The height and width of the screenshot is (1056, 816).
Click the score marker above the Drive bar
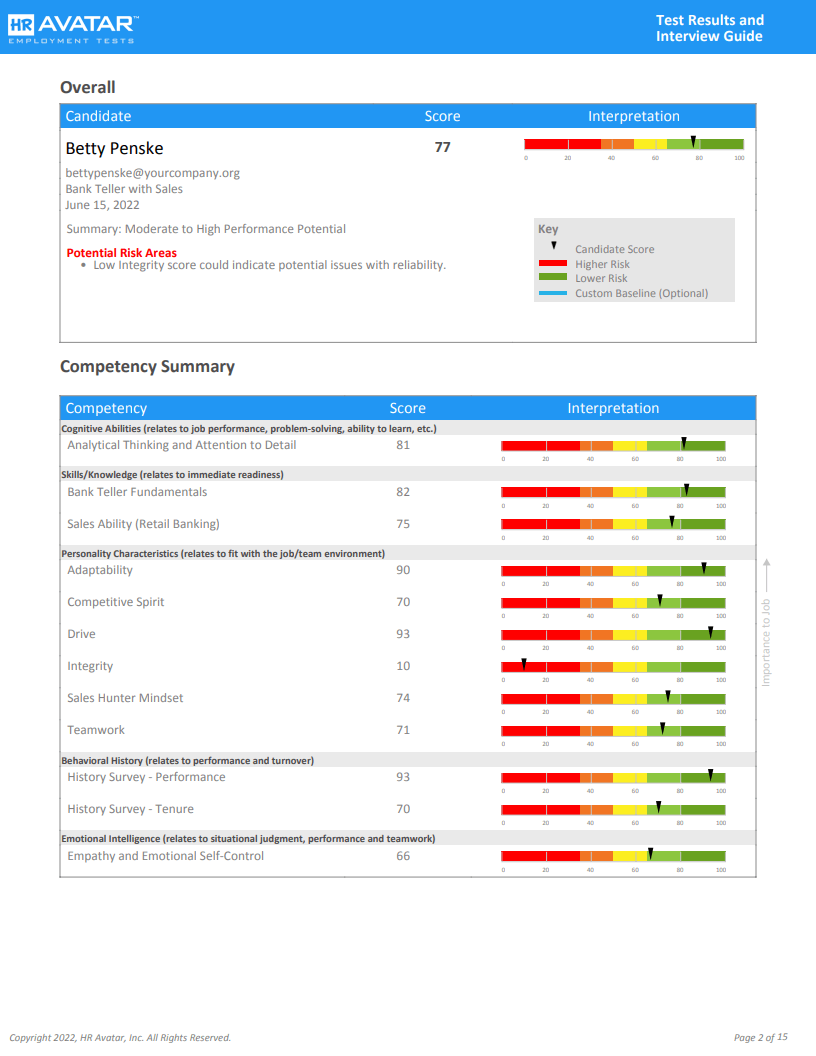coord(710,629)
